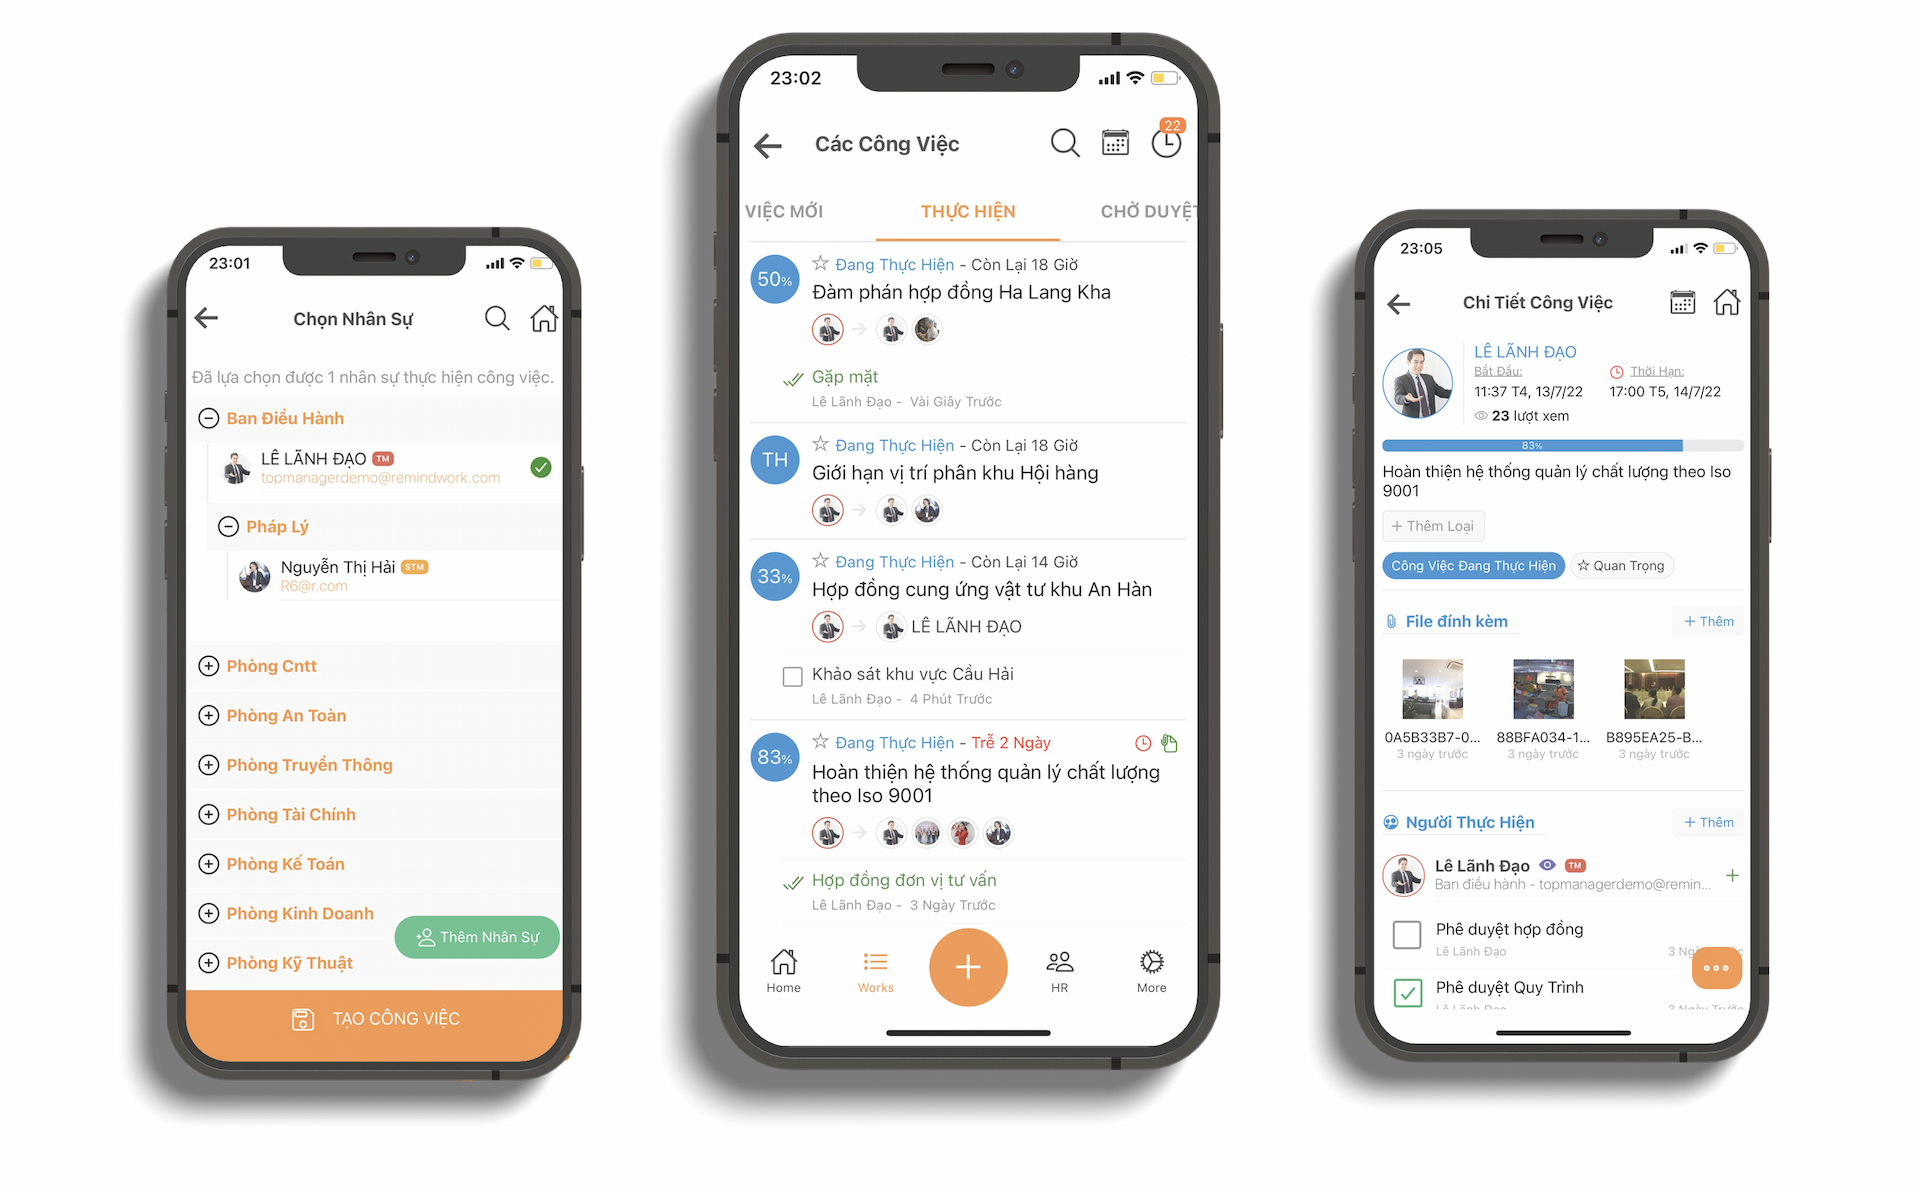Tap Thêm Nhân Sự button in personnel screen
This screenshot has width=1920, height=1189.
tap(483, 939)
